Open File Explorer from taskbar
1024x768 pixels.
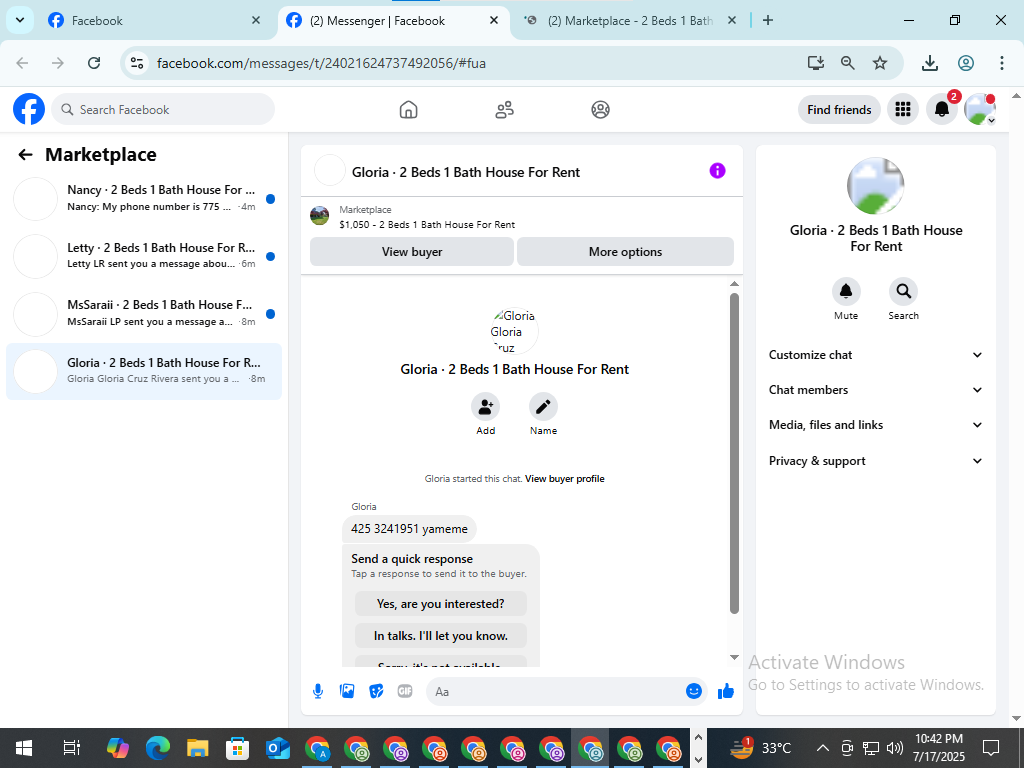(x=197, y=748)
